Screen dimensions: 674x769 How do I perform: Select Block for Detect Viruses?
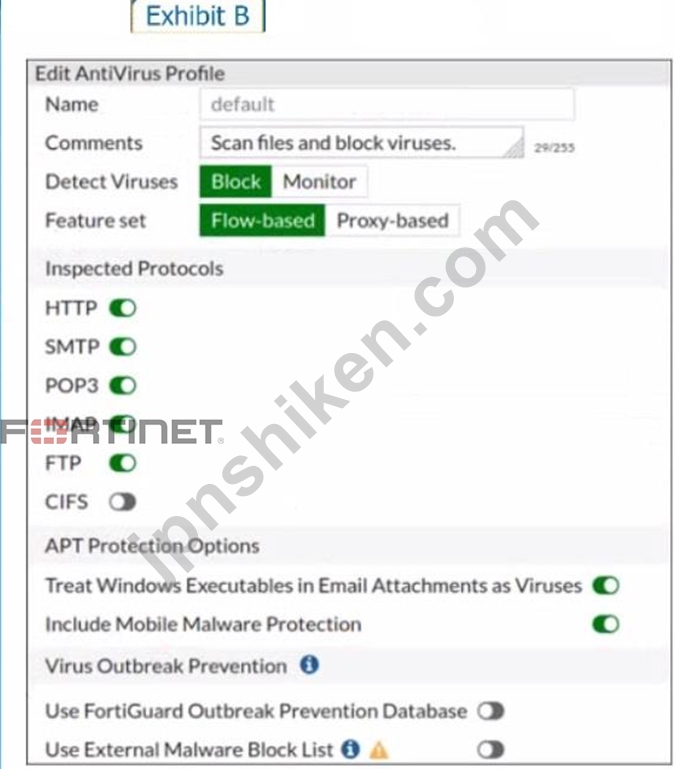235,181
